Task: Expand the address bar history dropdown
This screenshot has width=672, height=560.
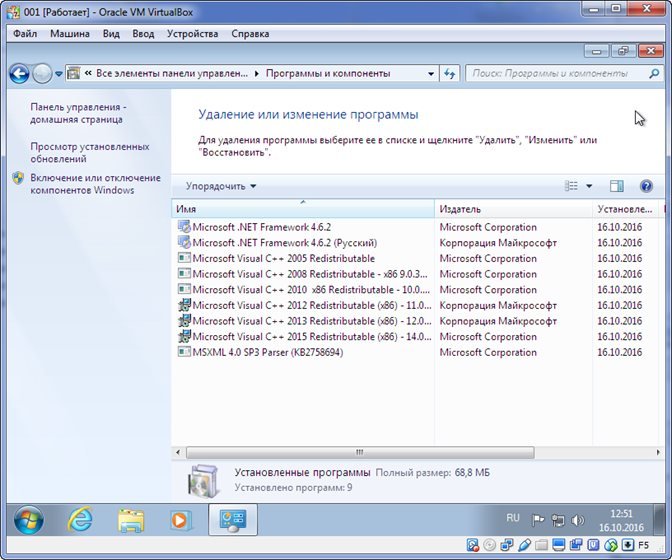Action: click(x=431, y=74)
